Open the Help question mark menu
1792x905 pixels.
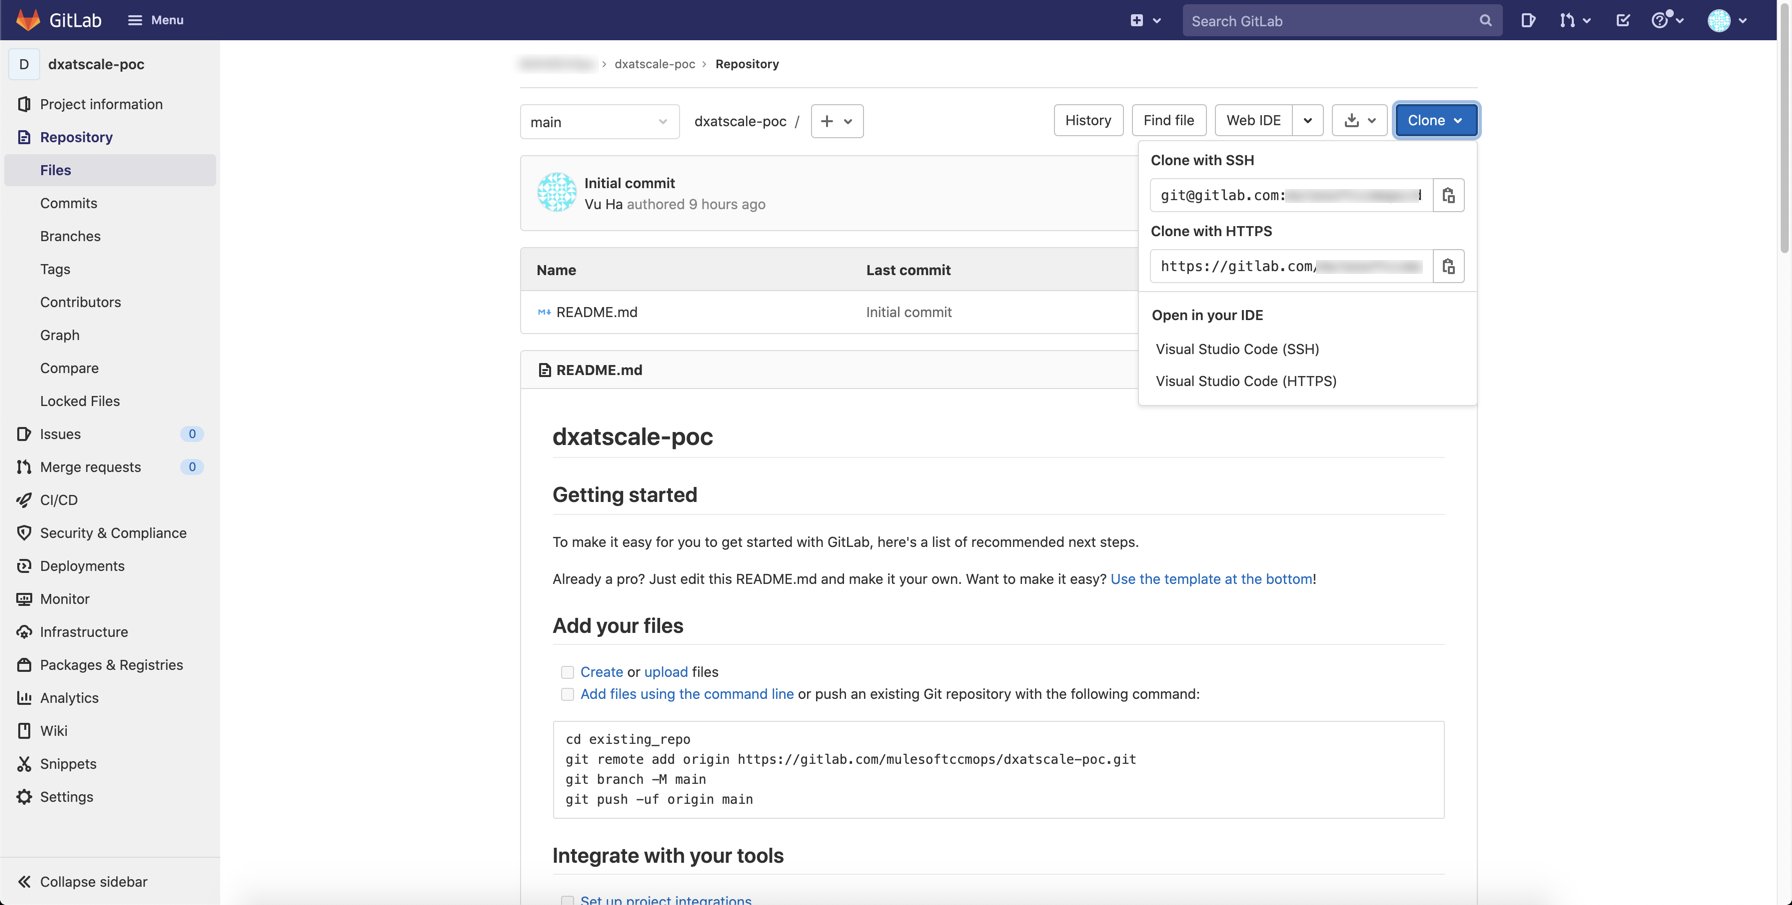click(x=1667, y=20)
